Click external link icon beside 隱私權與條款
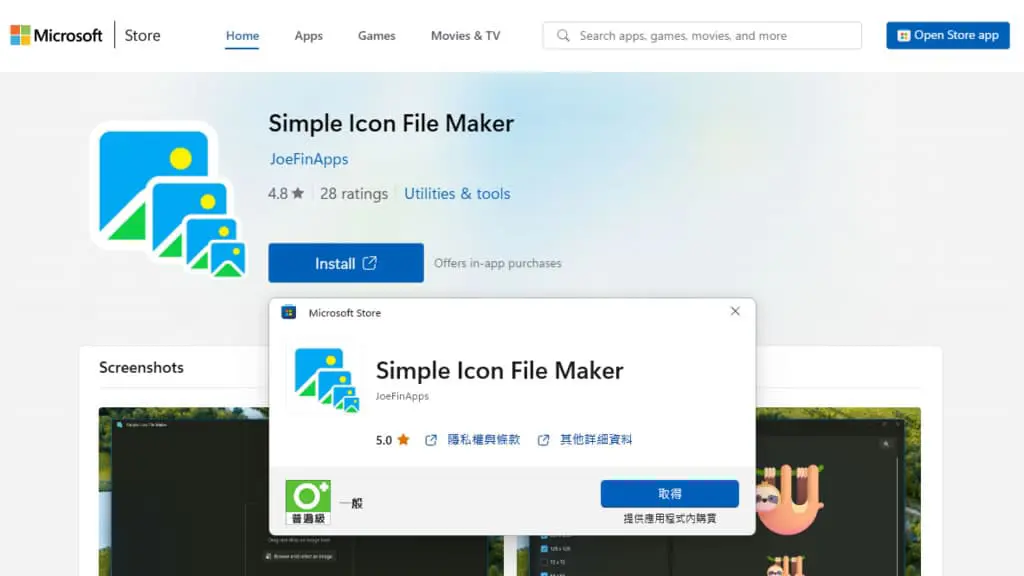 coord(431,440)
